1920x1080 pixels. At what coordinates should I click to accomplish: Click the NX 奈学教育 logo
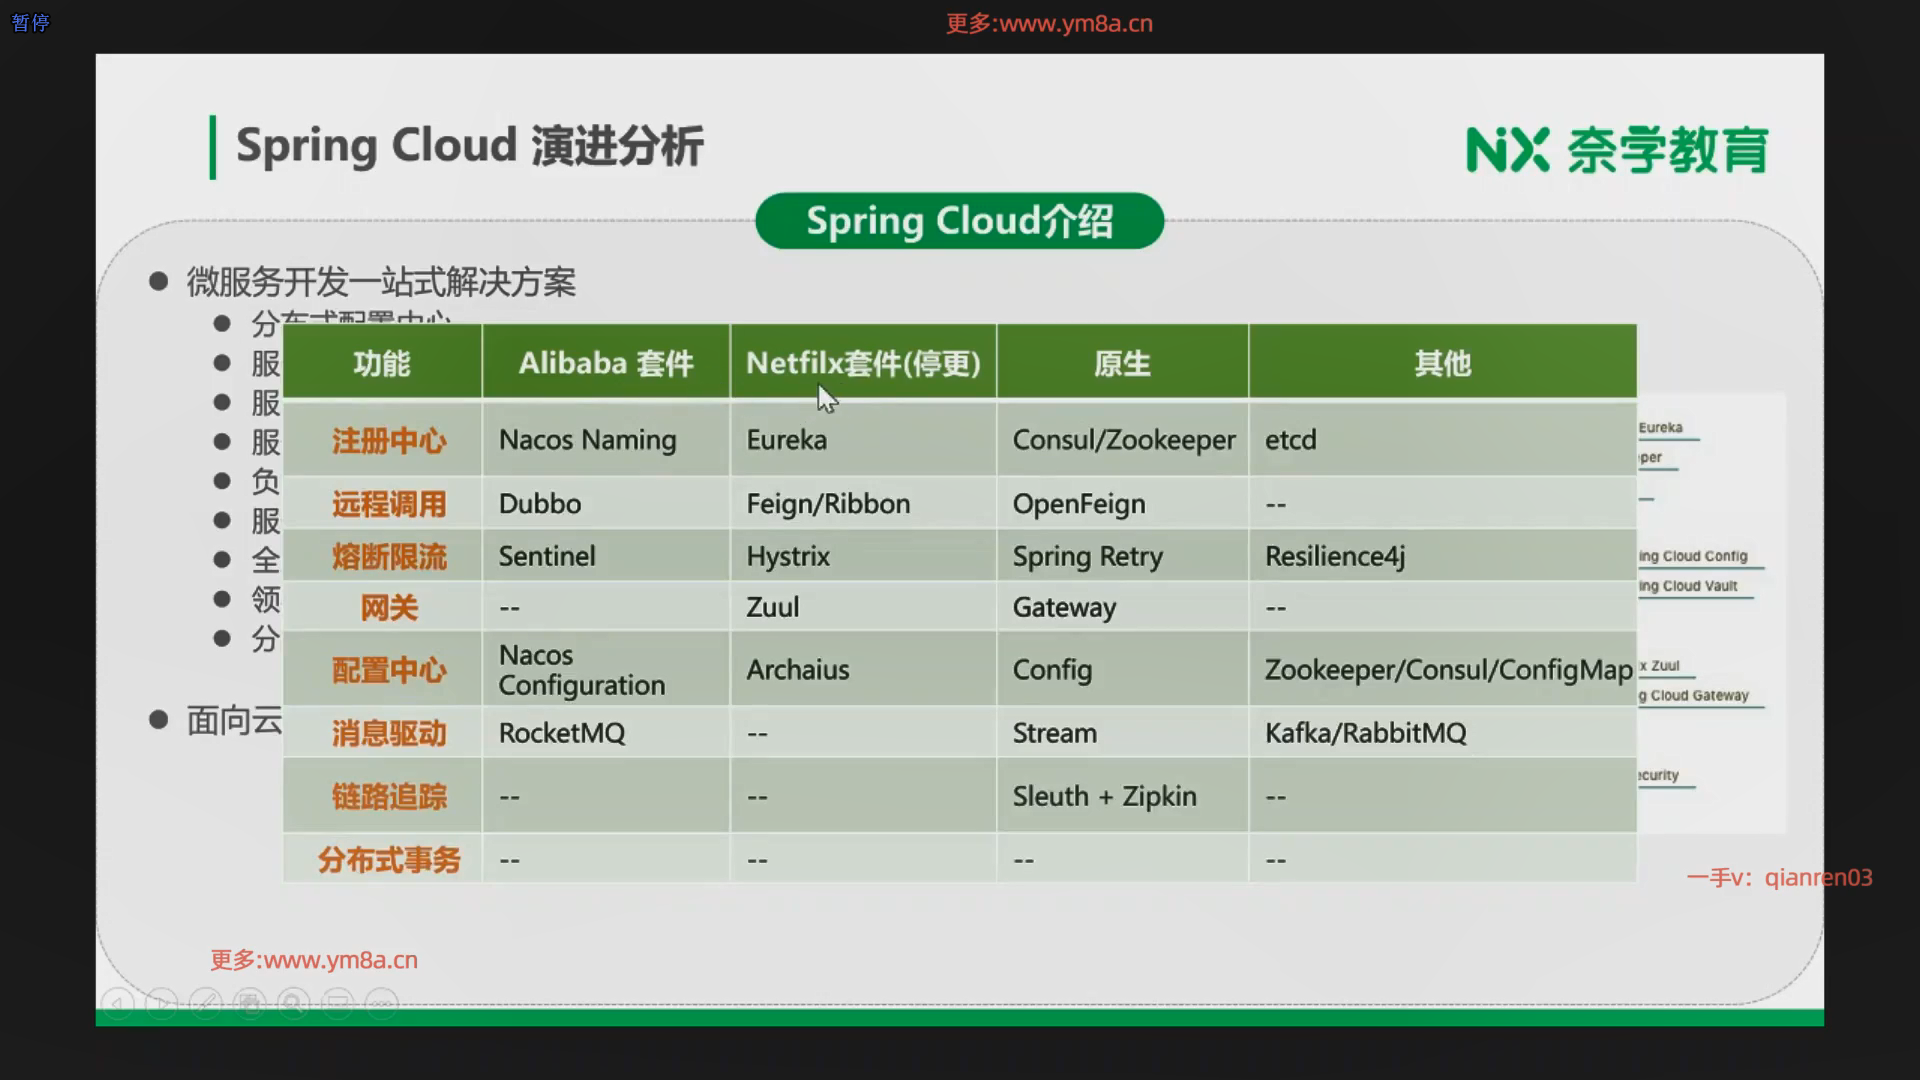coord(1616,150)
